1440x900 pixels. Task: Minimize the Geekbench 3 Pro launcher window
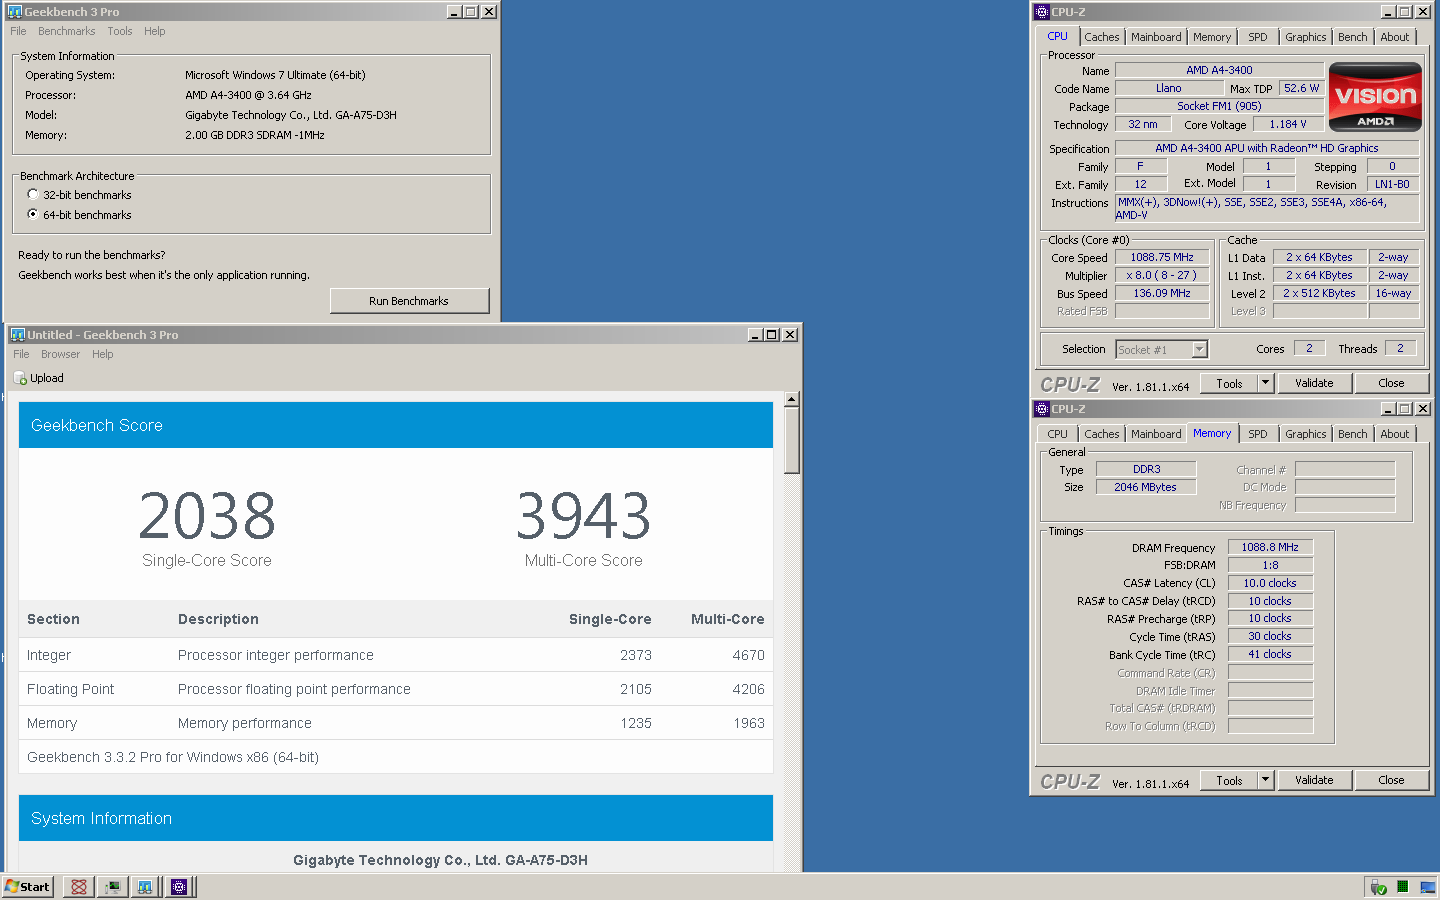click(454, 12)
